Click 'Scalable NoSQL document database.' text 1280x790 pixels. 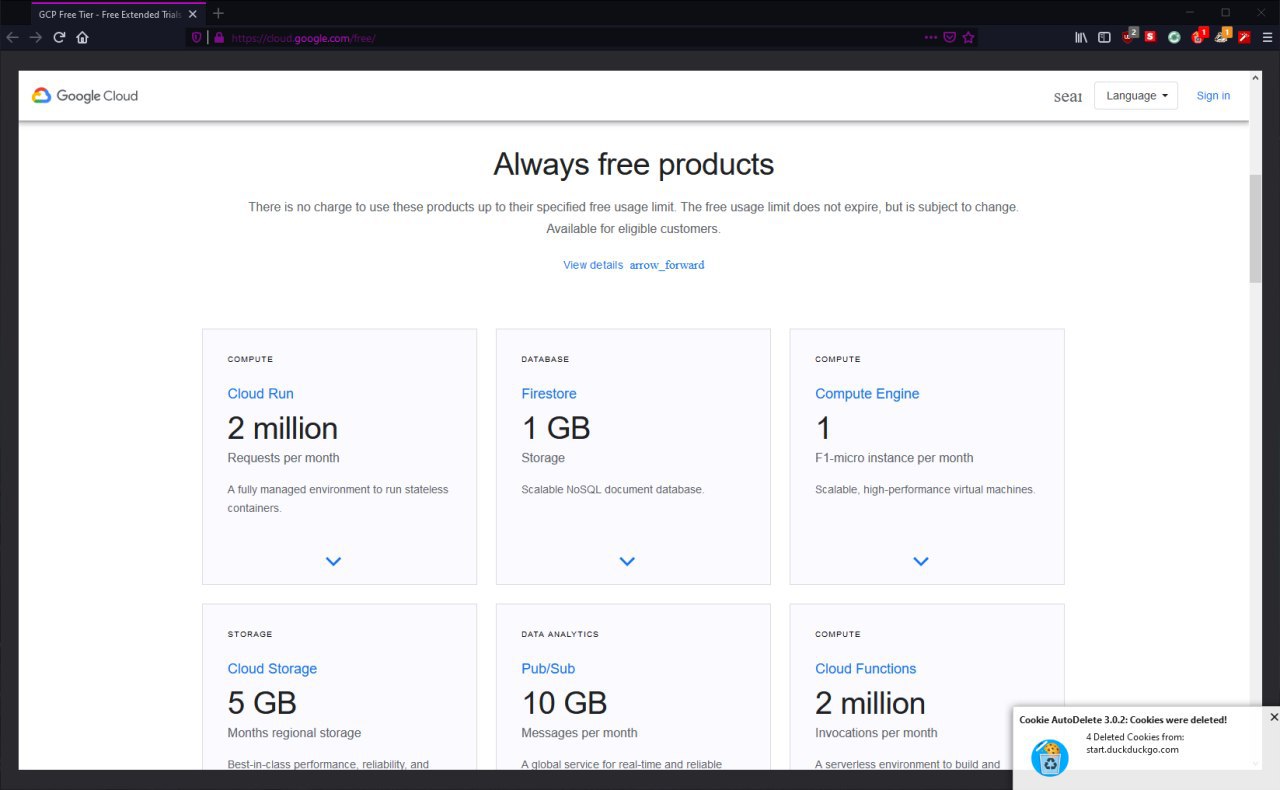613,490
